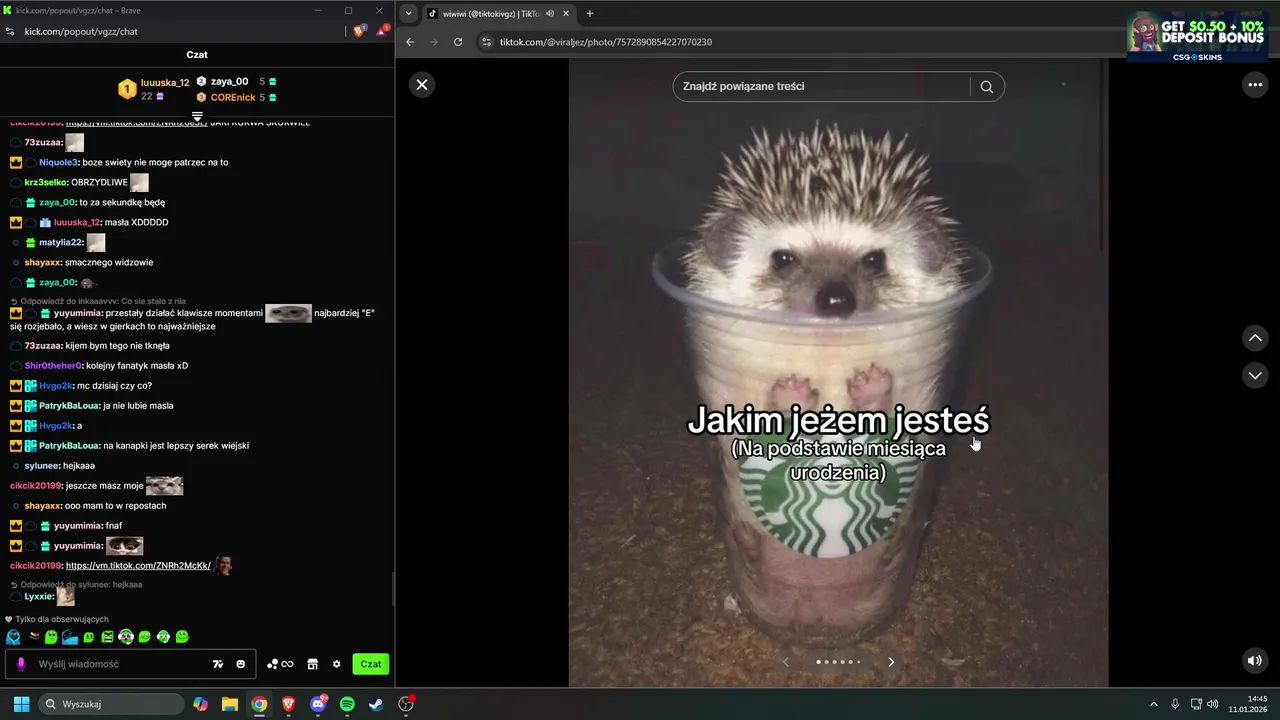1280x720 pixels.
Task: Open the emoji picker smiley icon
Action: pyautogui.click(x=241, y=664)
